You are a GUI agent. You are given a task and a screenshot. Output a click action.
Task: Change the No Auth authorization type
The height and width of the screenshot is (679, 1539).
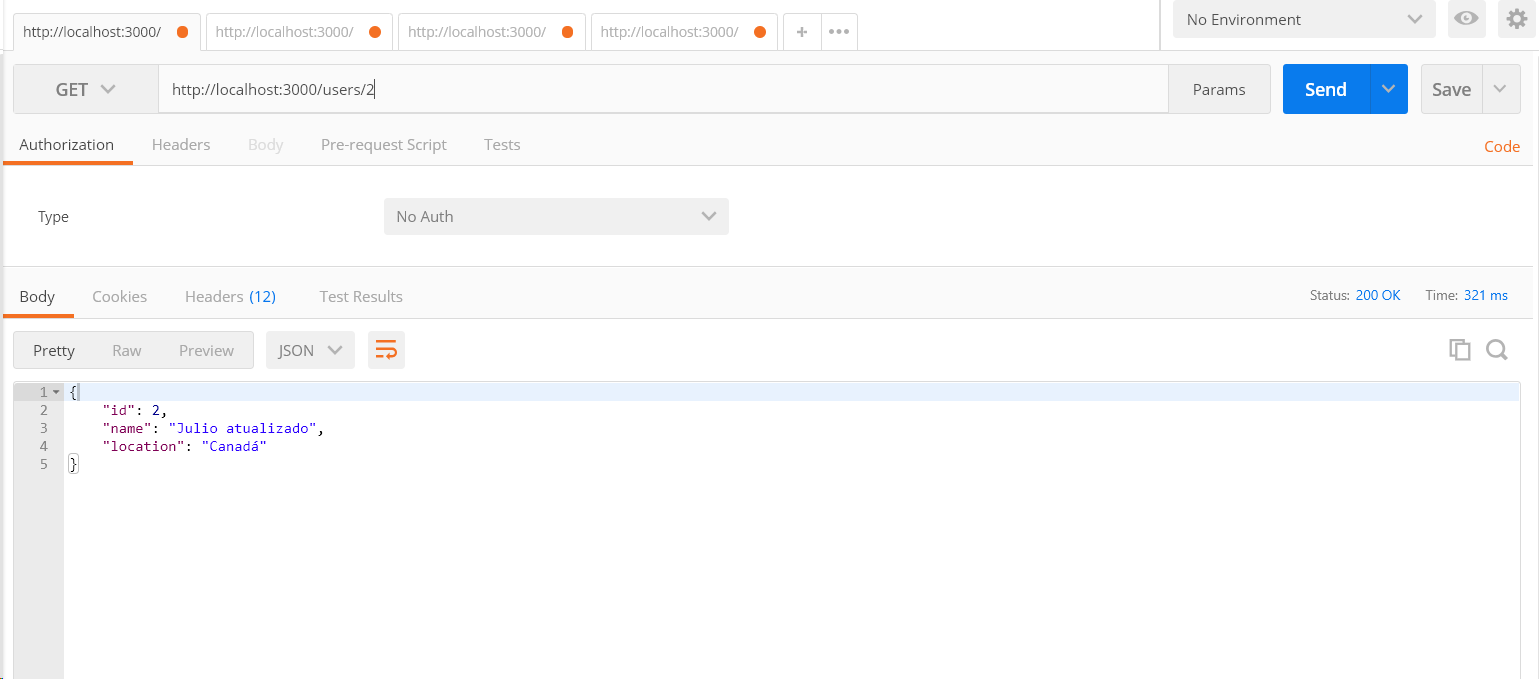pos(555,216)
